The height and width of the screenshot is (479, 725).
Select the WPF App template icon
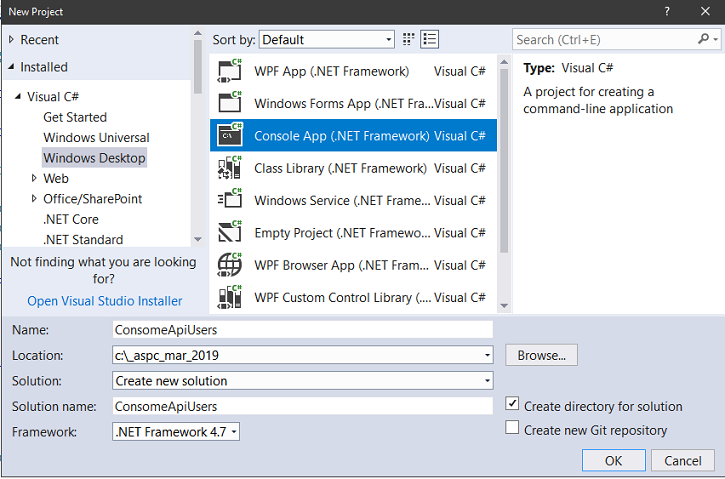(230, 71)
